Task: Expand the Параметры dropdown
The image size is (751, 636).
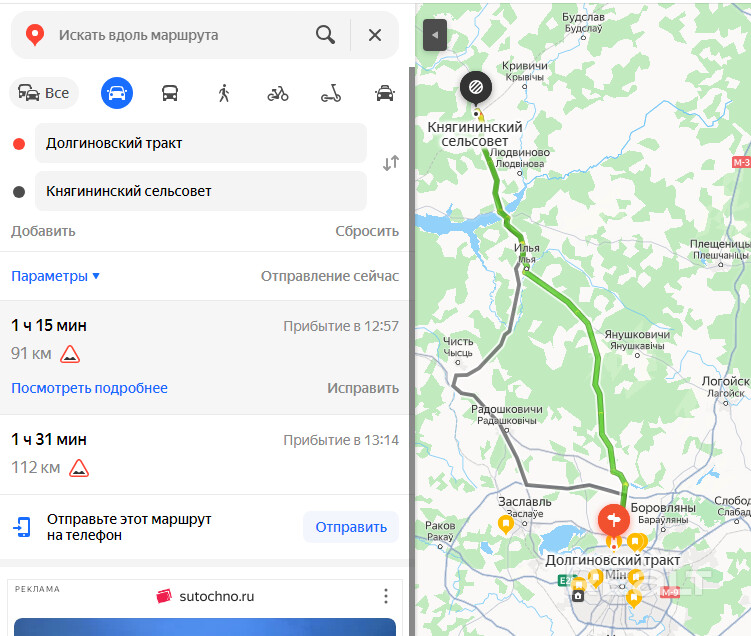Action: (56, 276)
